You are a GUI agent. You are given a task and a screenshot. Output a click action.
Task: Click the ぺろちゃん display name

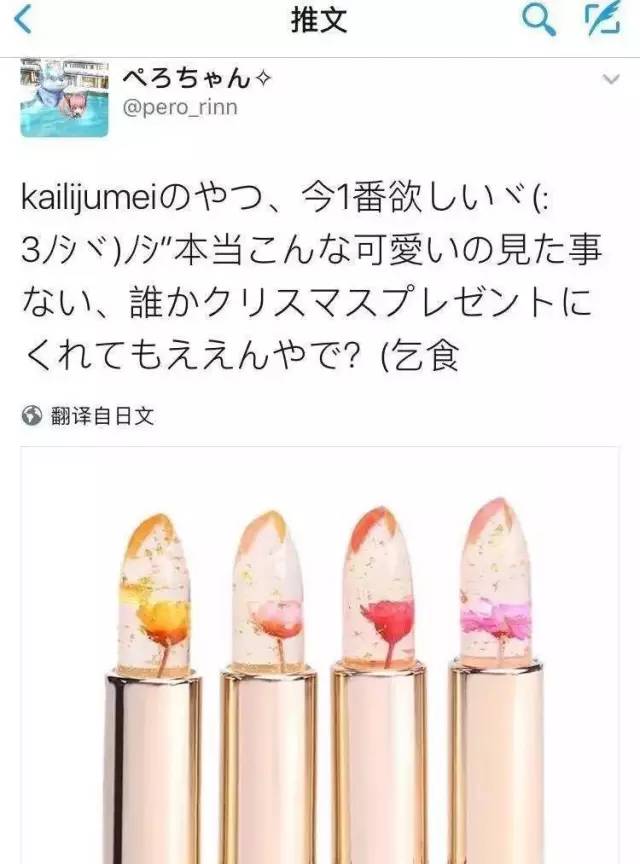click(186, 79)
